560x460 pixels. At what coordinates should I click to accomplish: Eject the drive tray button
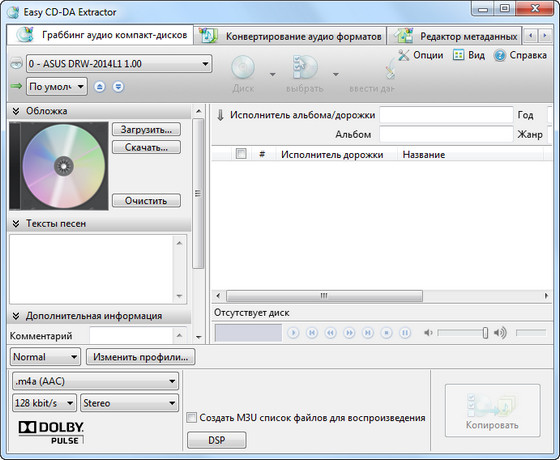tap(100, 86)
